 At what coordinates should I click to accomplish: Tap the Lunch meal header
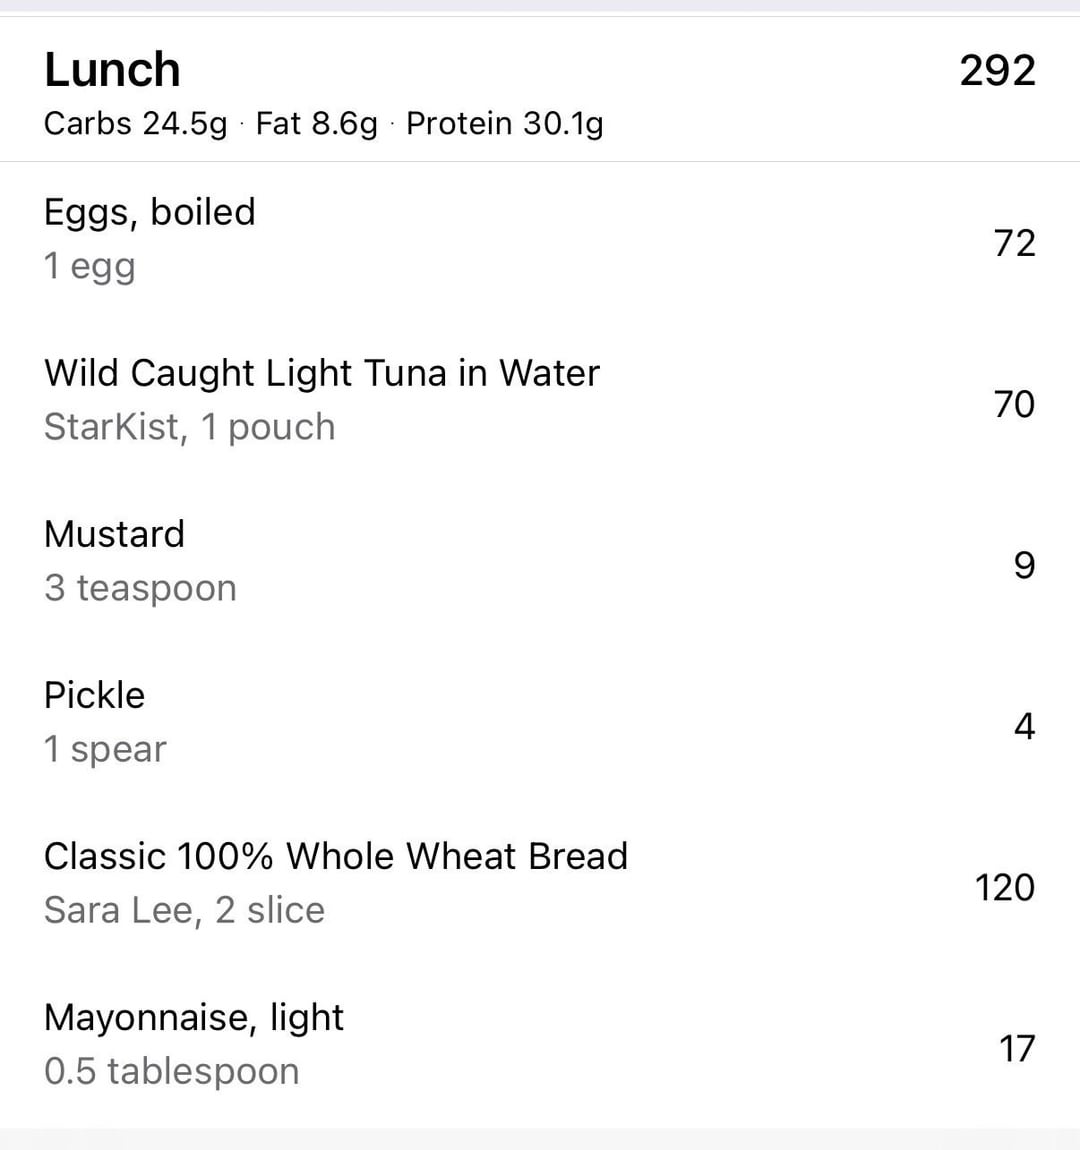click(112, 70)
